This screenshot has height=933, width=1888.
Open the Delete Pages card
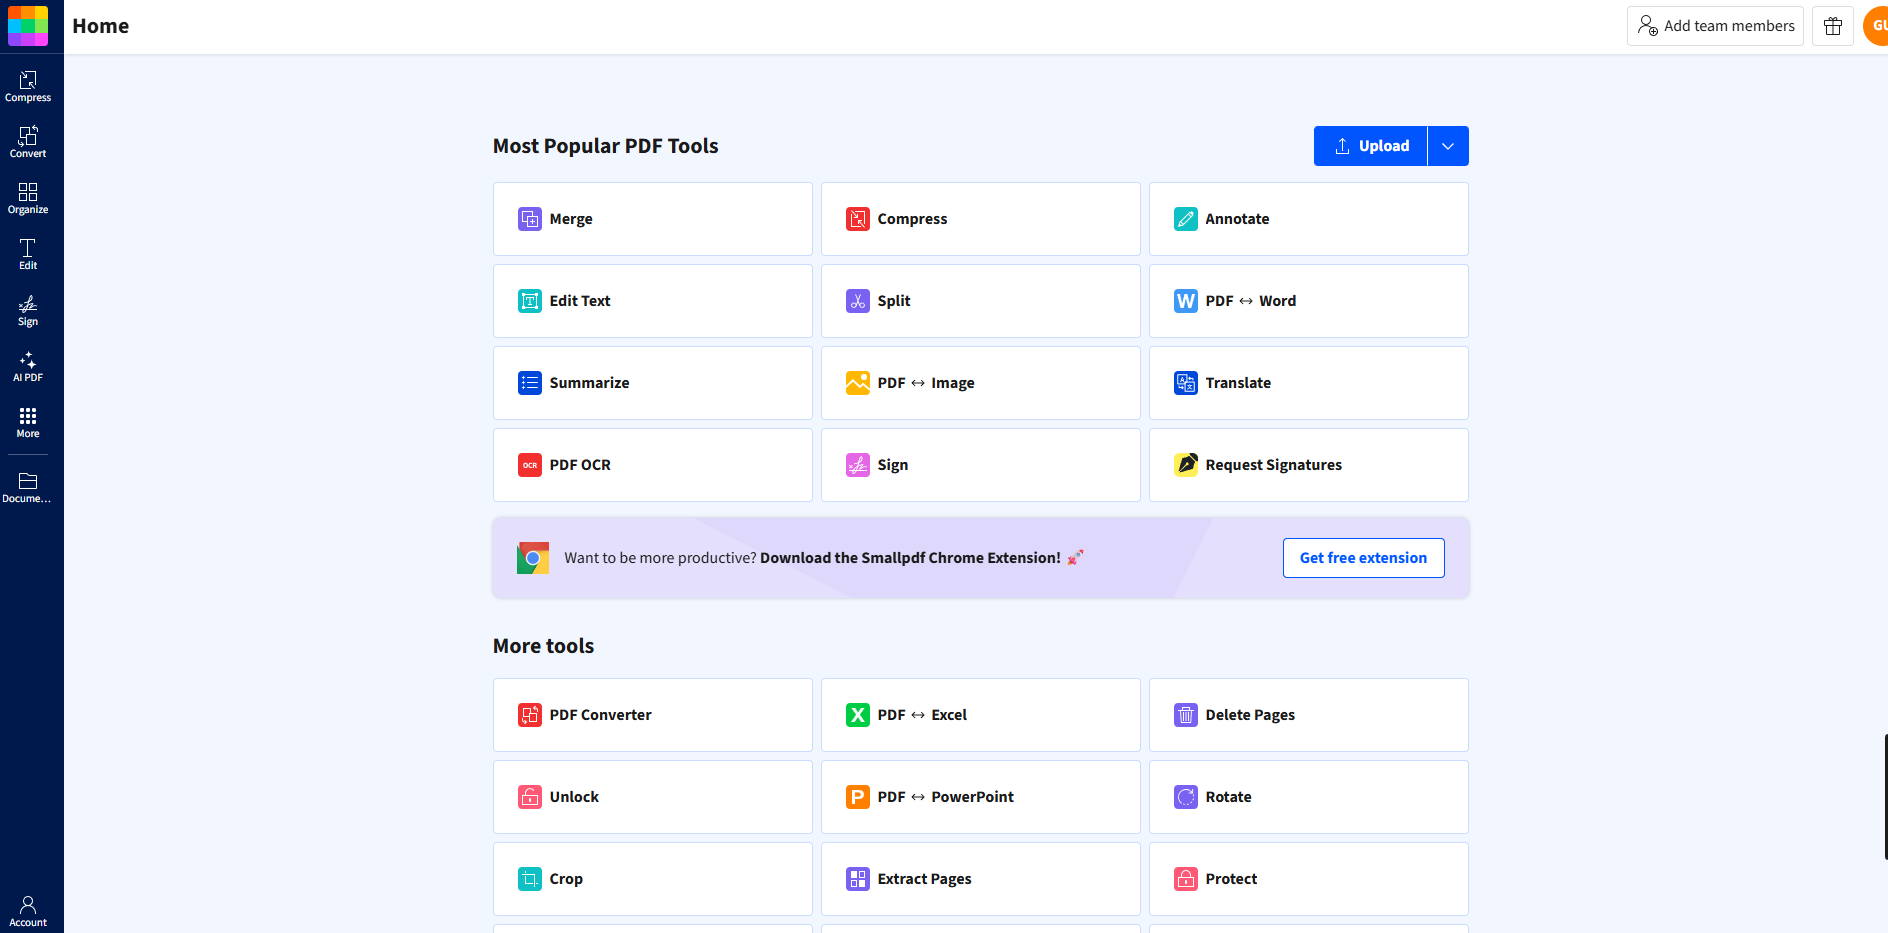tap(1309, 715)
